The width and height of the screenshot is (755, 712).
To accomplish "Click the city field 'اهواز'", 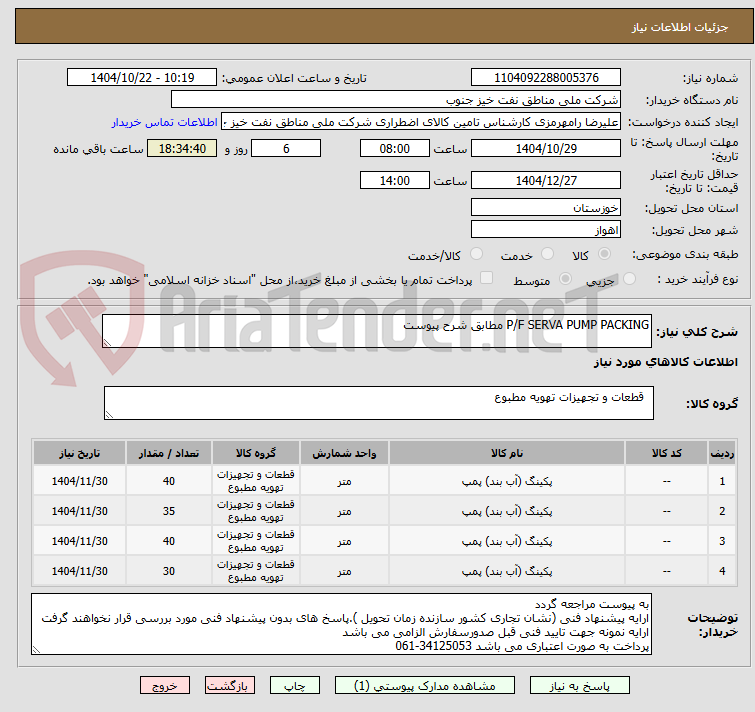I will (546, 230).
